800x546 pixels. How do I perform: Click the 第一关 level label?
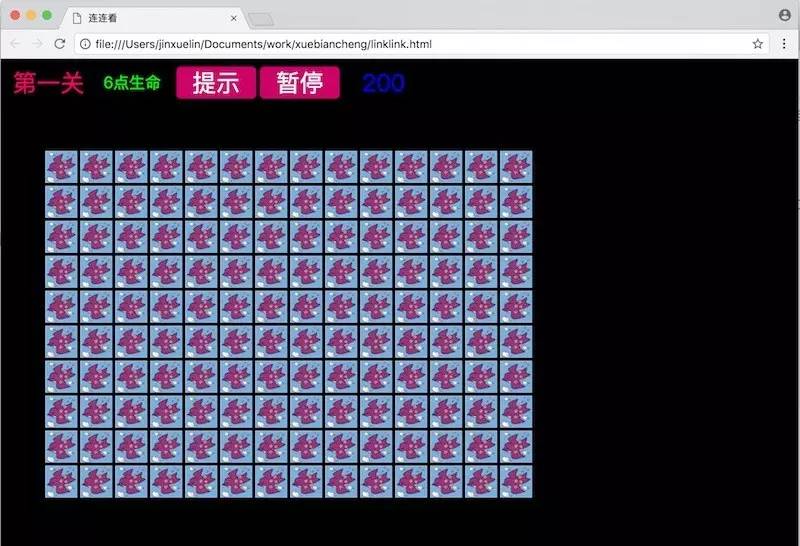48,83
